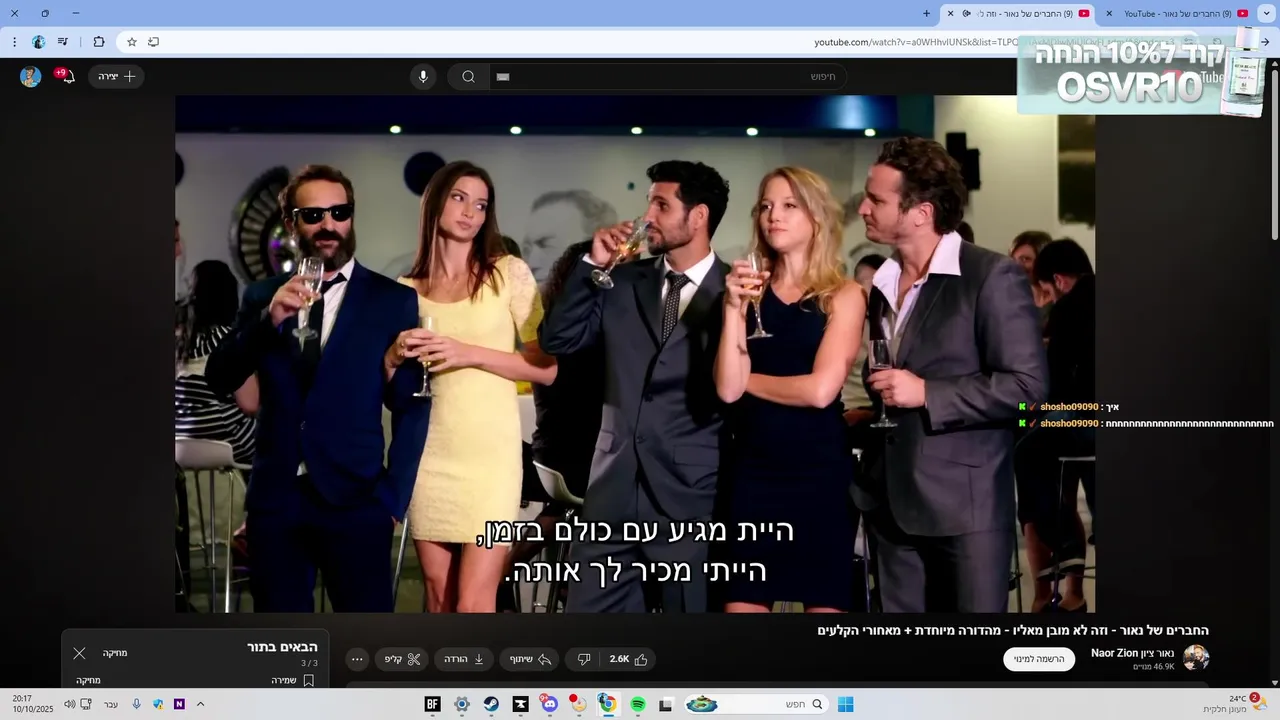Switch to the playing החברים של נאור tab
Screen dimensions: 1280x720
pos(1018,13)
